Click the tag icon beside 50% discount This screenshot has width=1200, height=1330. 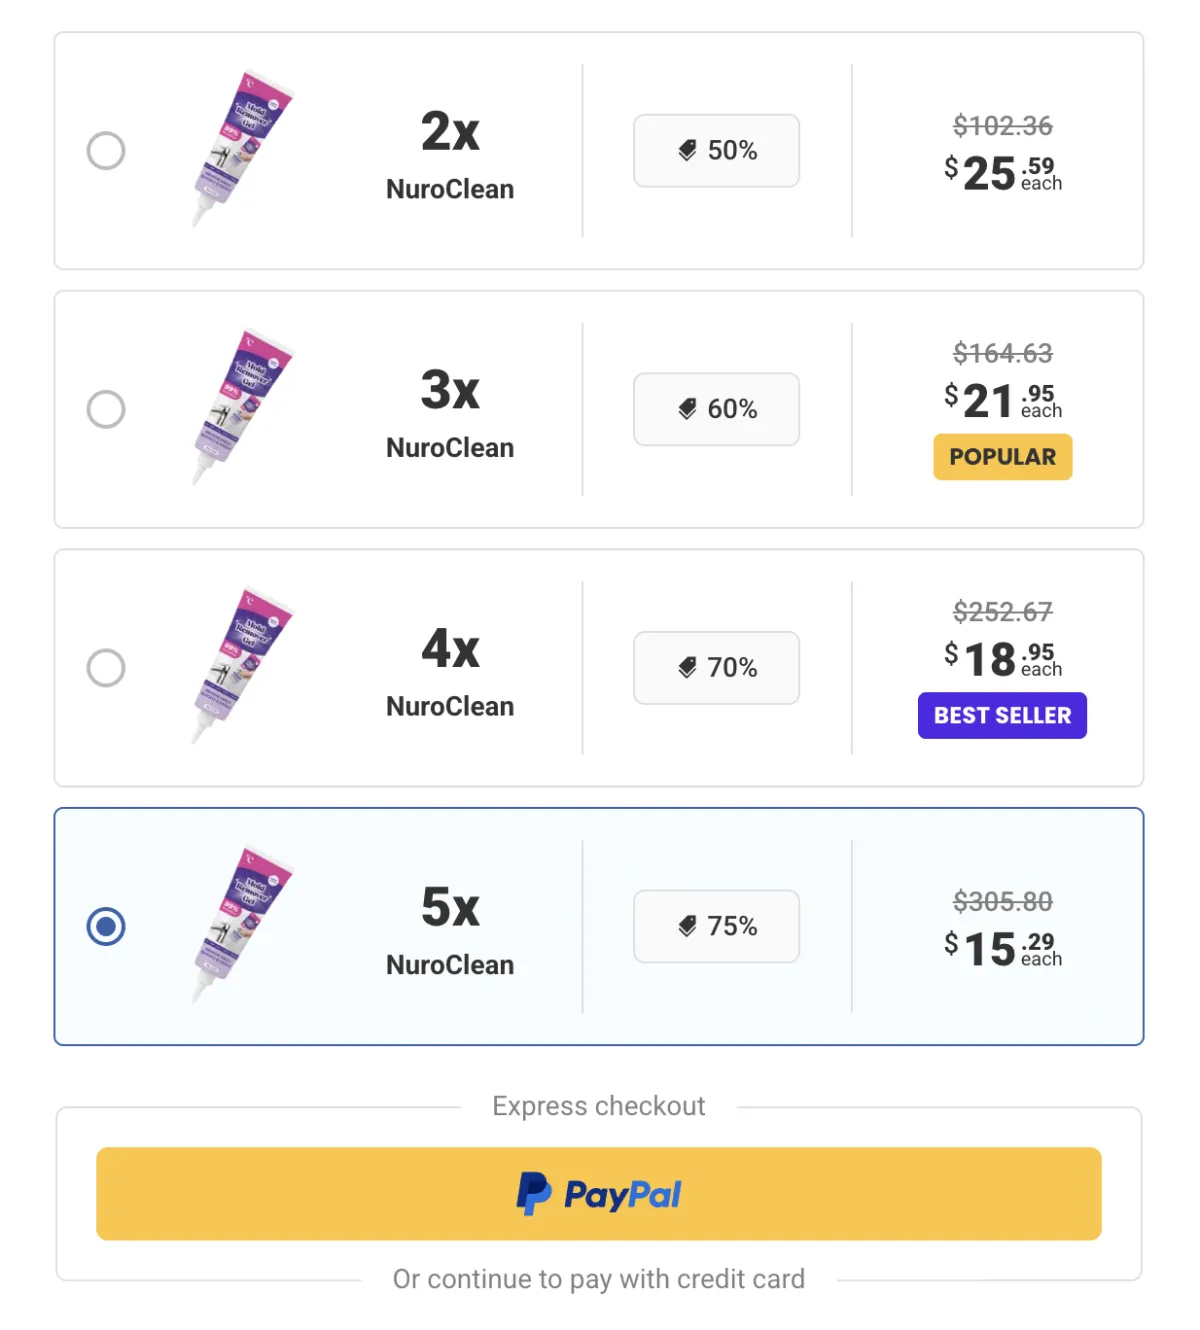click(687, 150)
